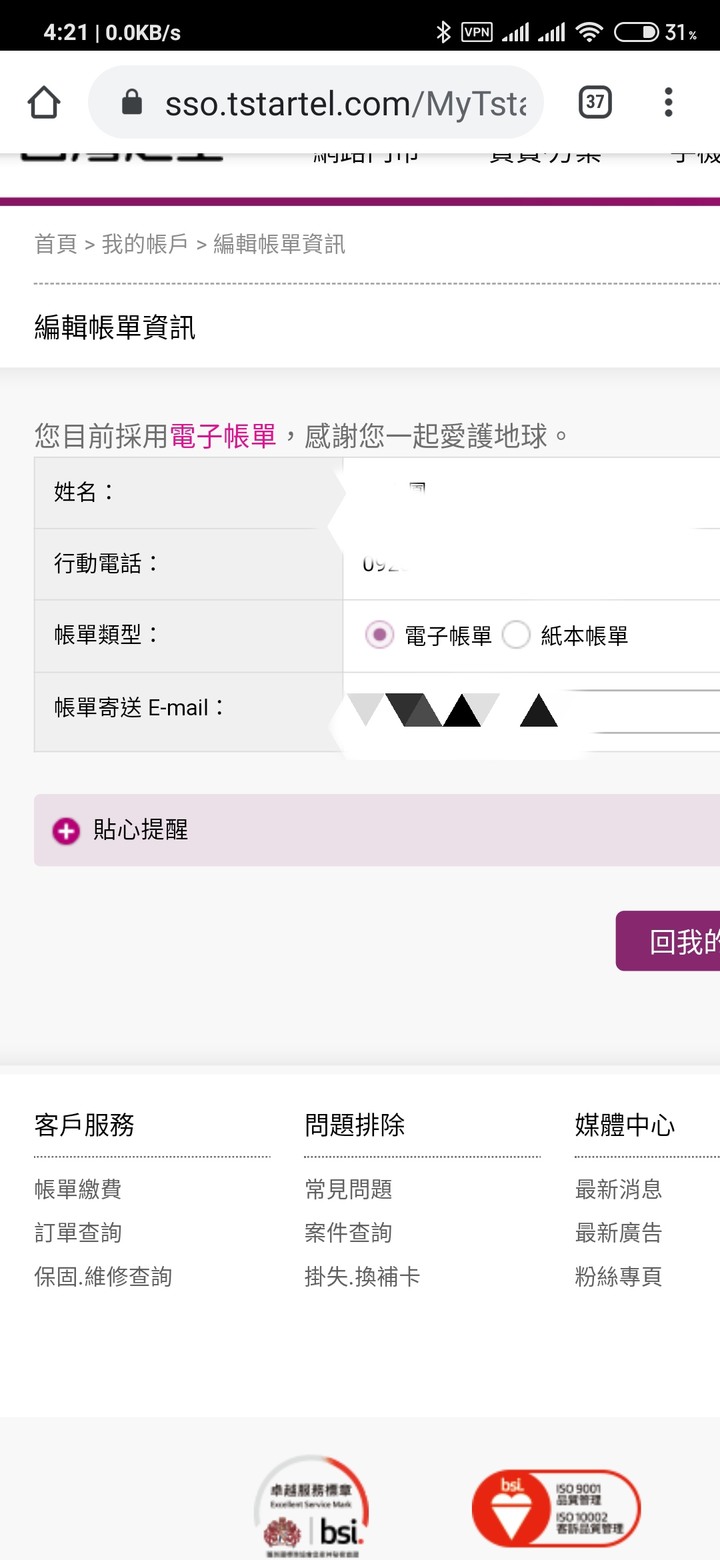Open the tab switcher showing 37 tabs
The width and height of the screenshot is (720, 1560).
tap(595, 102)
